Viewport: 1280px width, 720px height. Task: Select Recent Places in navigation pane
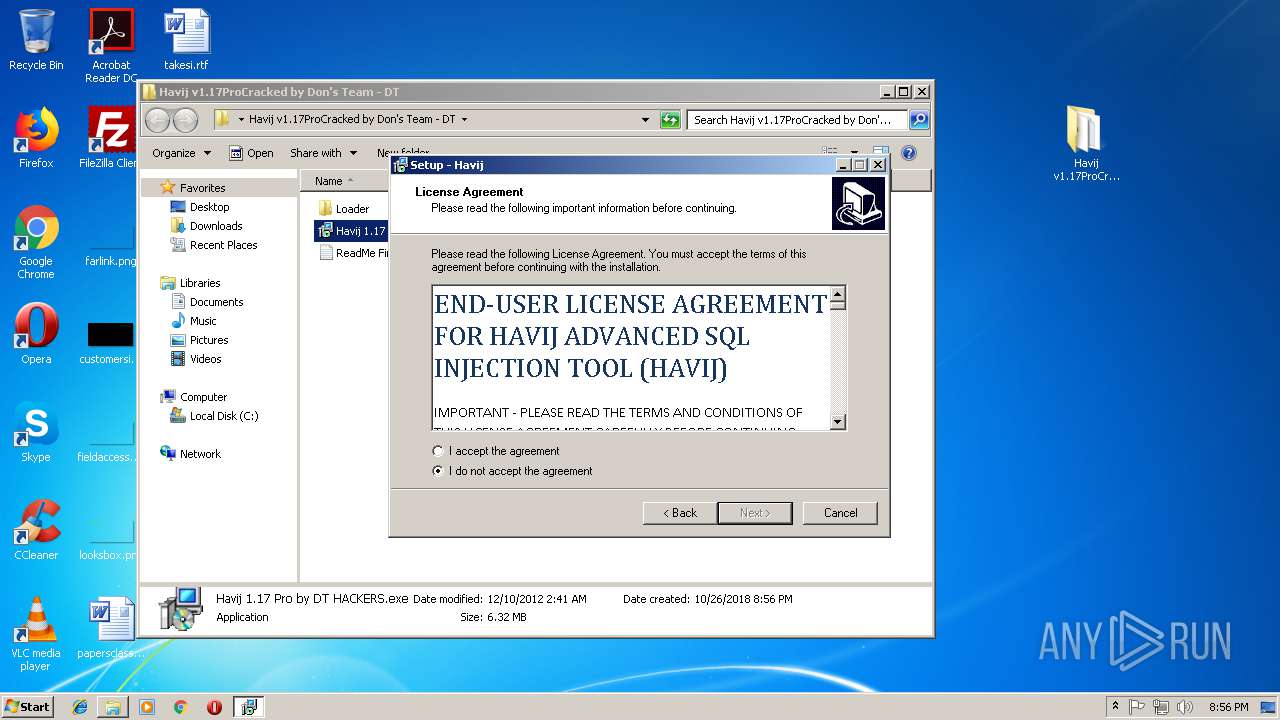(x=223, y=245)
